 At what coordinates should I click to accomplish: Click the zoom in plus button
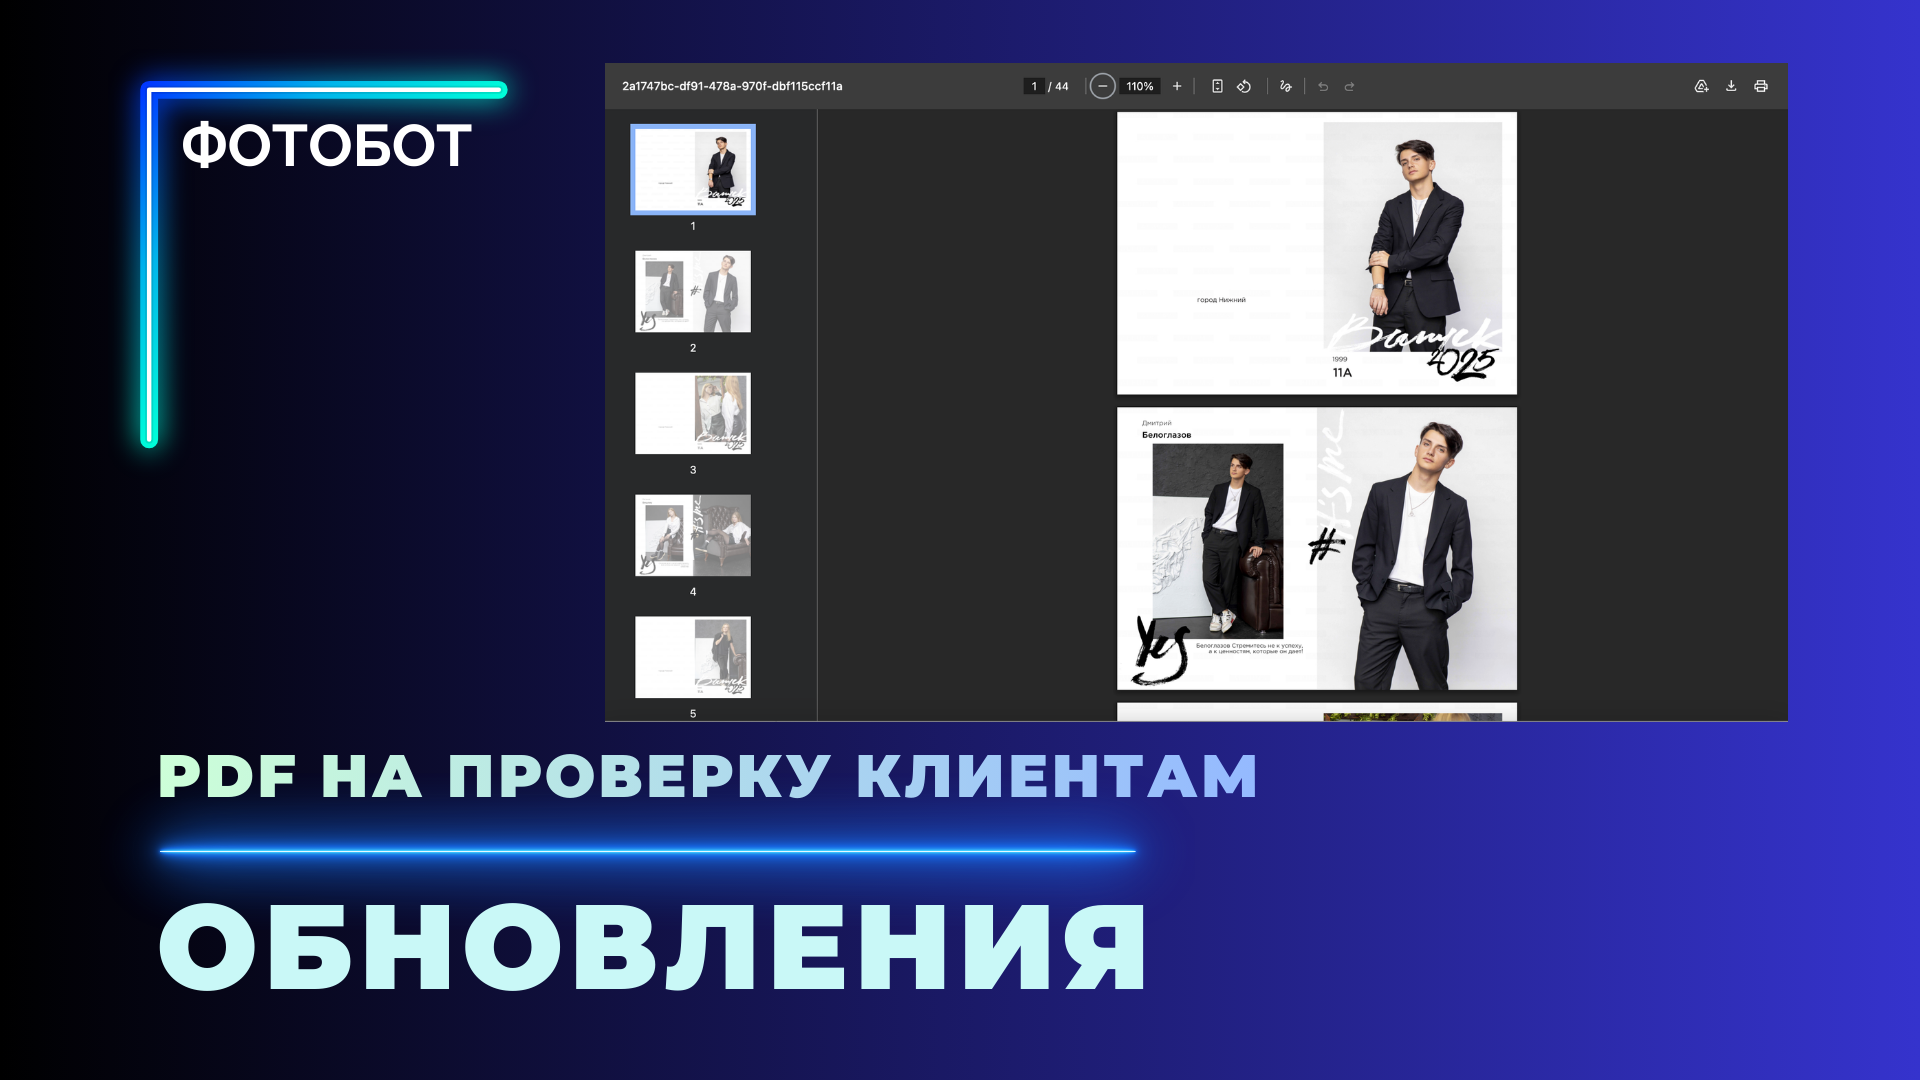(1177, 86)
